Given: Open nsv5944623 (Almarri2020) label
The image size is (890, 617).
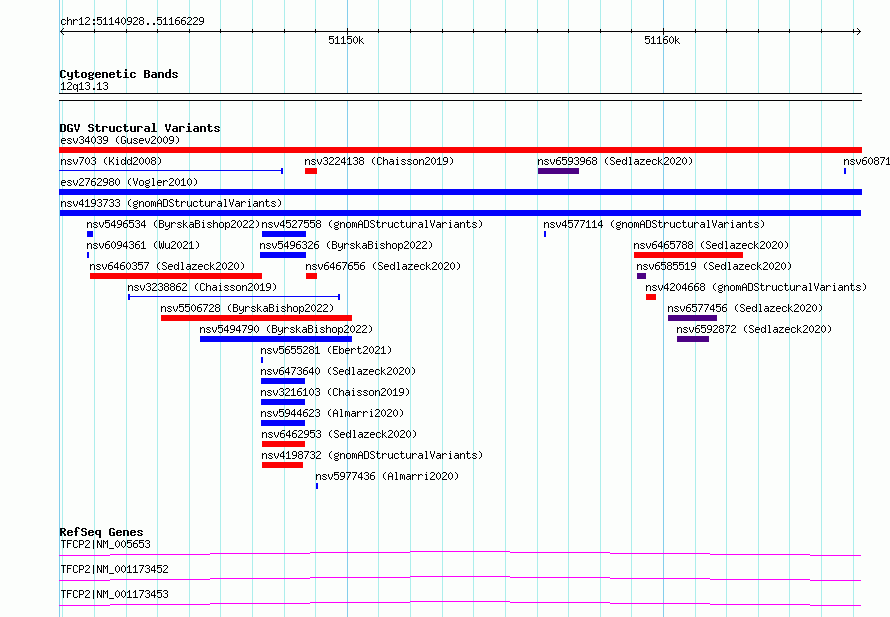Looking at the screenshot, I should [332, 413].
